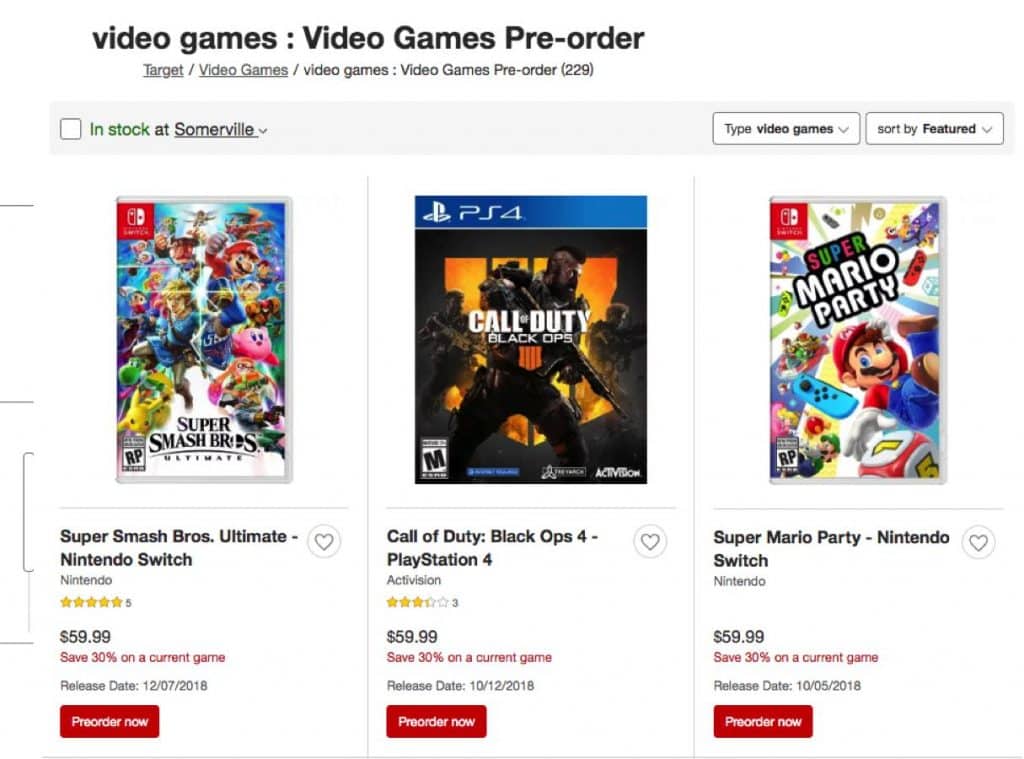This screenshot has height=759, width=1024.
Task: Open the Type video games dropdown
Action: click(785, 128)
